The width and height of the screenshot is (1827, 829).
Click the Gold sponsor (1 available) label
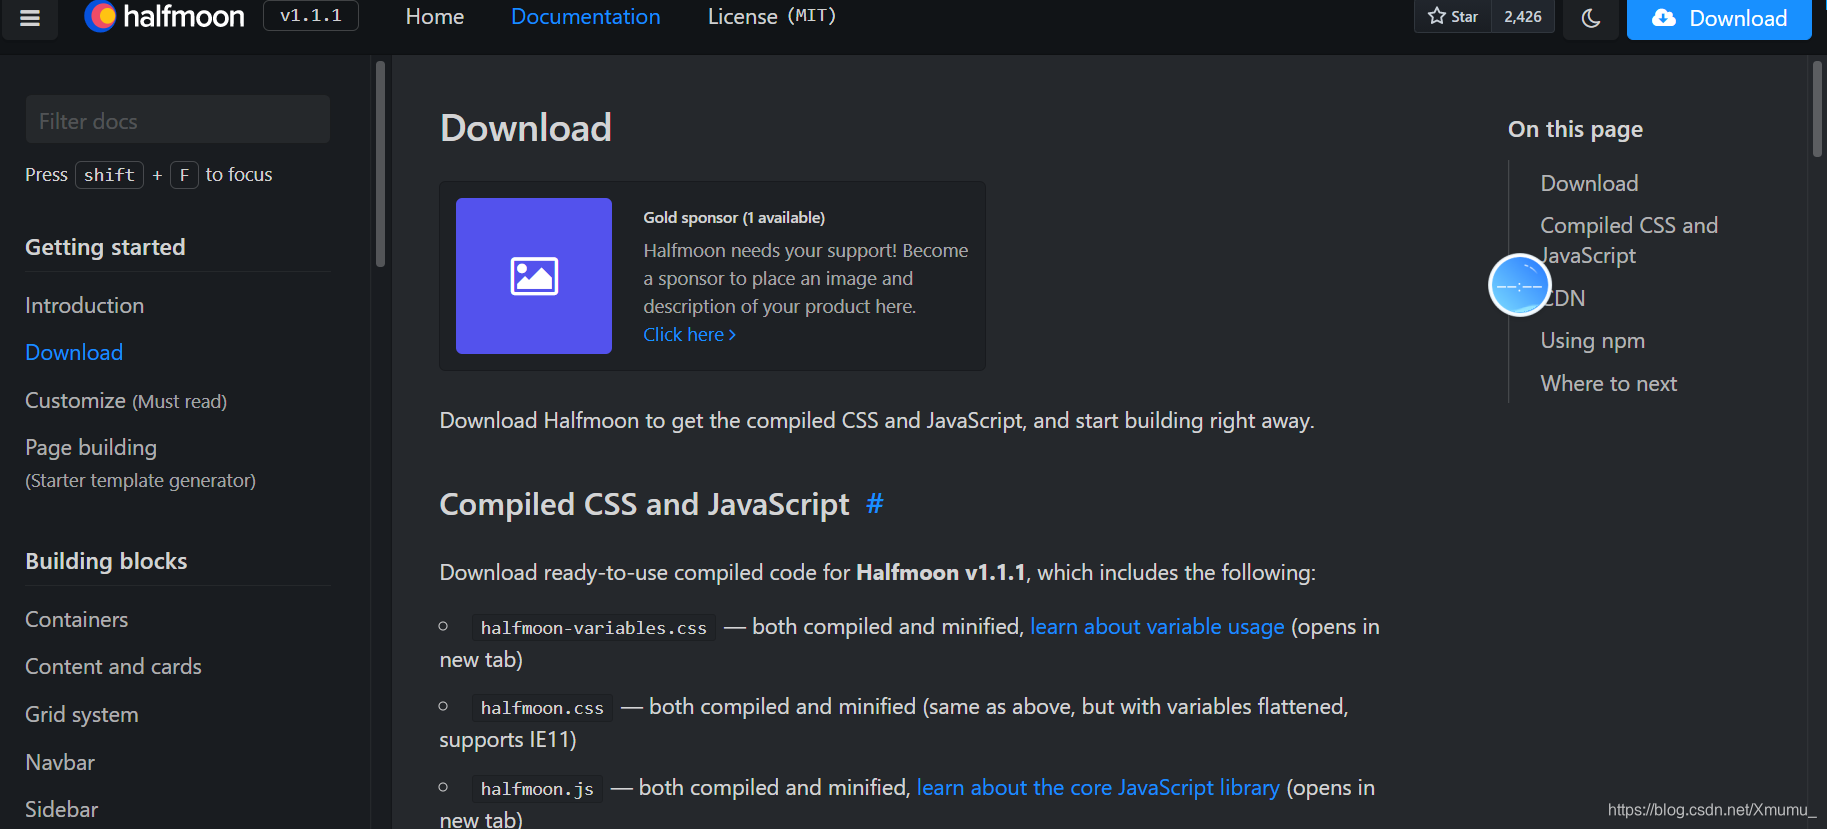pyautogui.click(x=734, y=218)
